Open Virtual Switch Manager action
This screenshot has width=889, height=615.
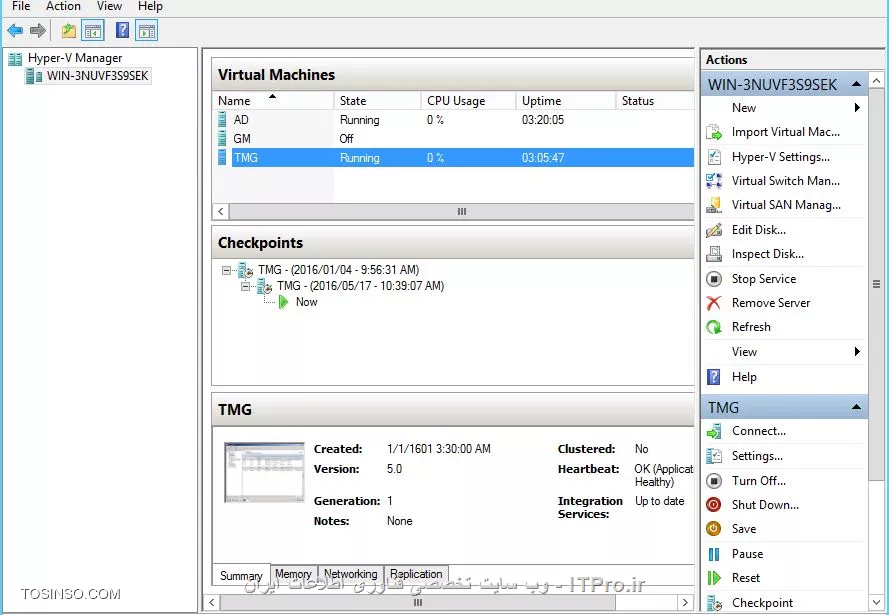[x=786, y=181]
